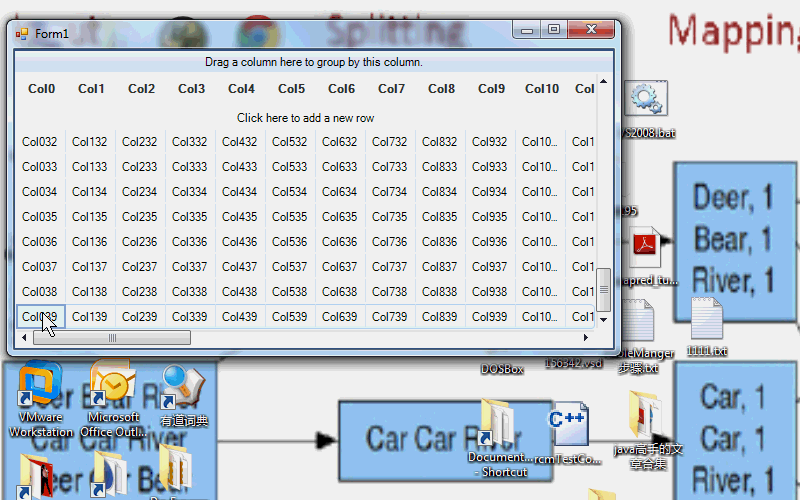Image resolution: width=800 pixels, height=500 pixels.
Task: Open the VMware Workstation desktop shortcut
Action: point(40,399)
